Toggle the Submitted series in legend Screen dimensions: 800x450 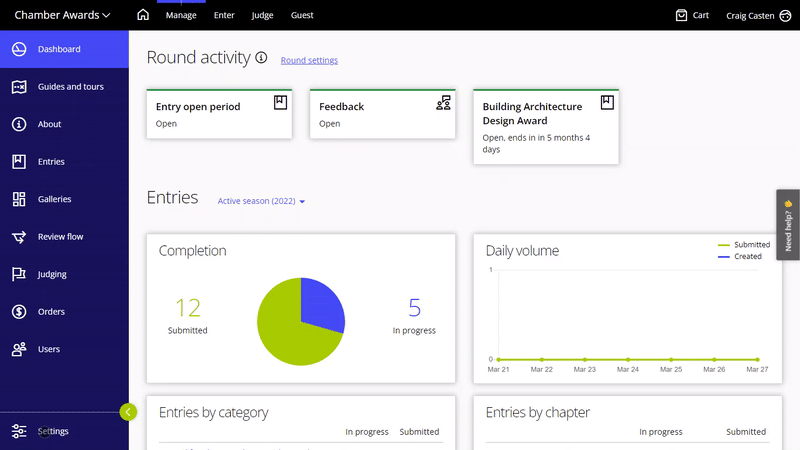[744, 244]
